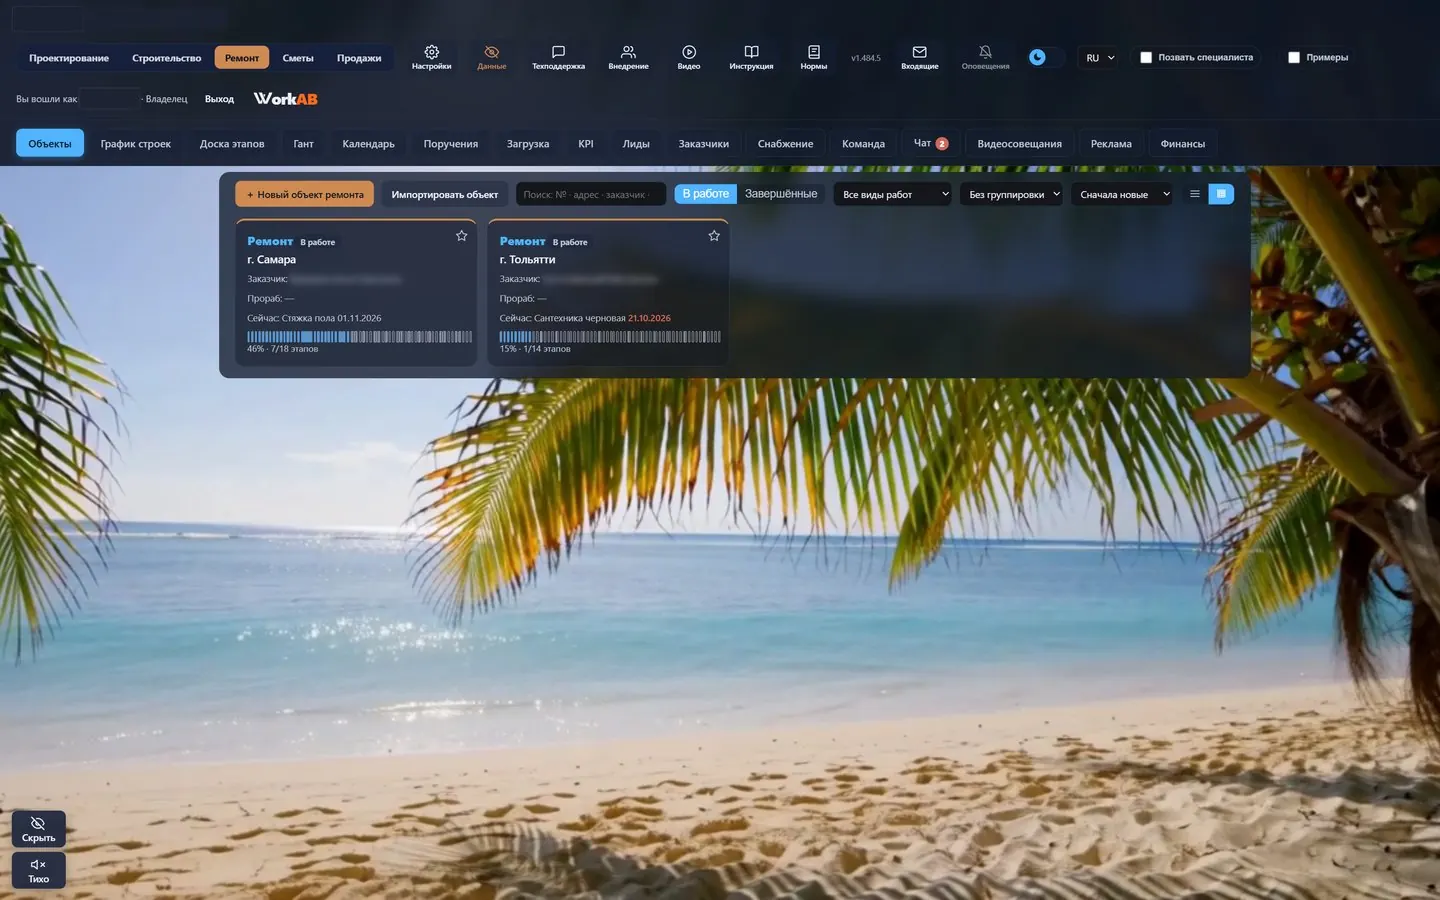Viewport: 1440px width, 900px height.
Task: Expand the Все виды работ dropdown
Action: coord(893,194)
